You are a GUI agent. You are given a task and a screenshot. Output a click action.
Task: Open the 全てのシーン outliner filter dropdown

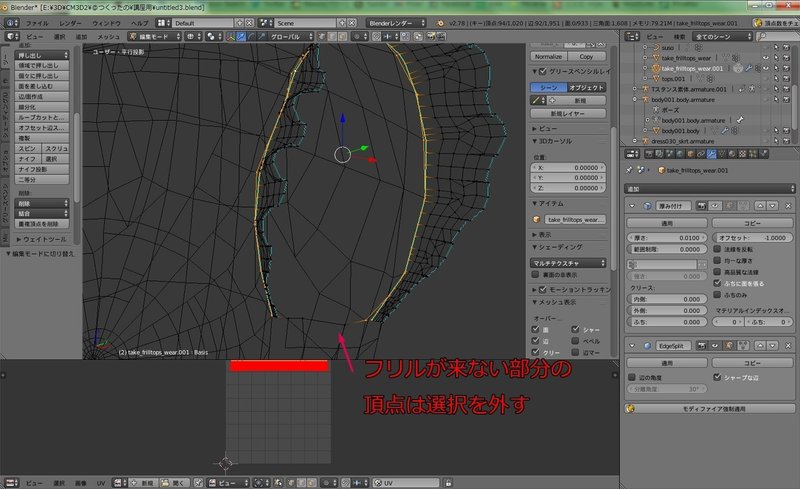722,36
